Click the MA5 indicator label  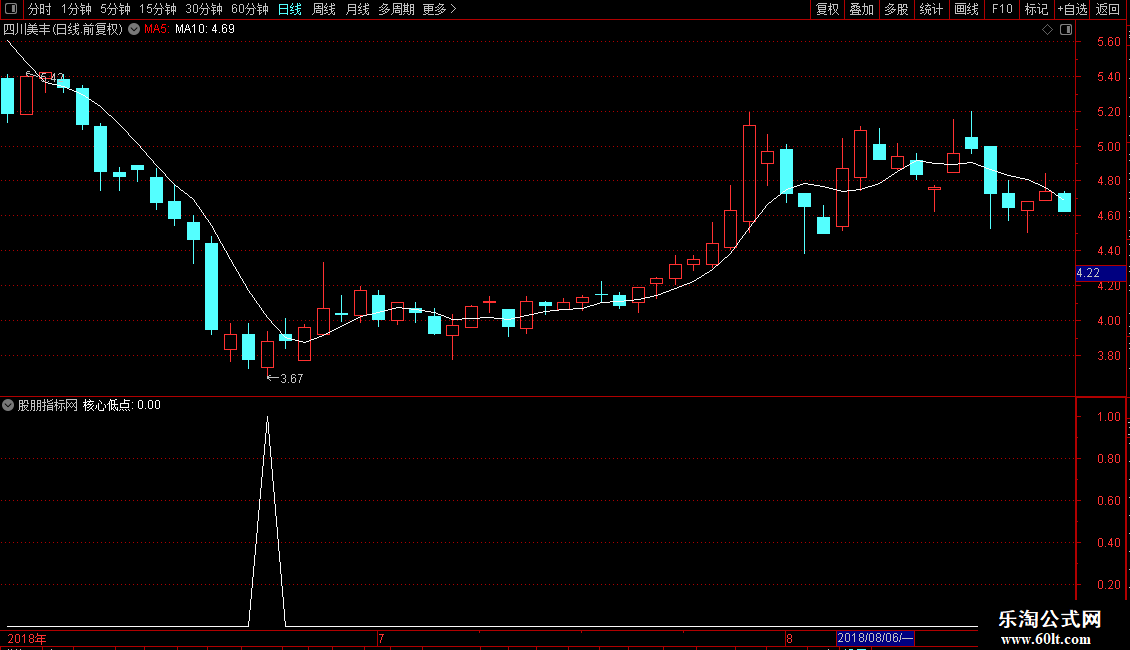tap(156, 29)
